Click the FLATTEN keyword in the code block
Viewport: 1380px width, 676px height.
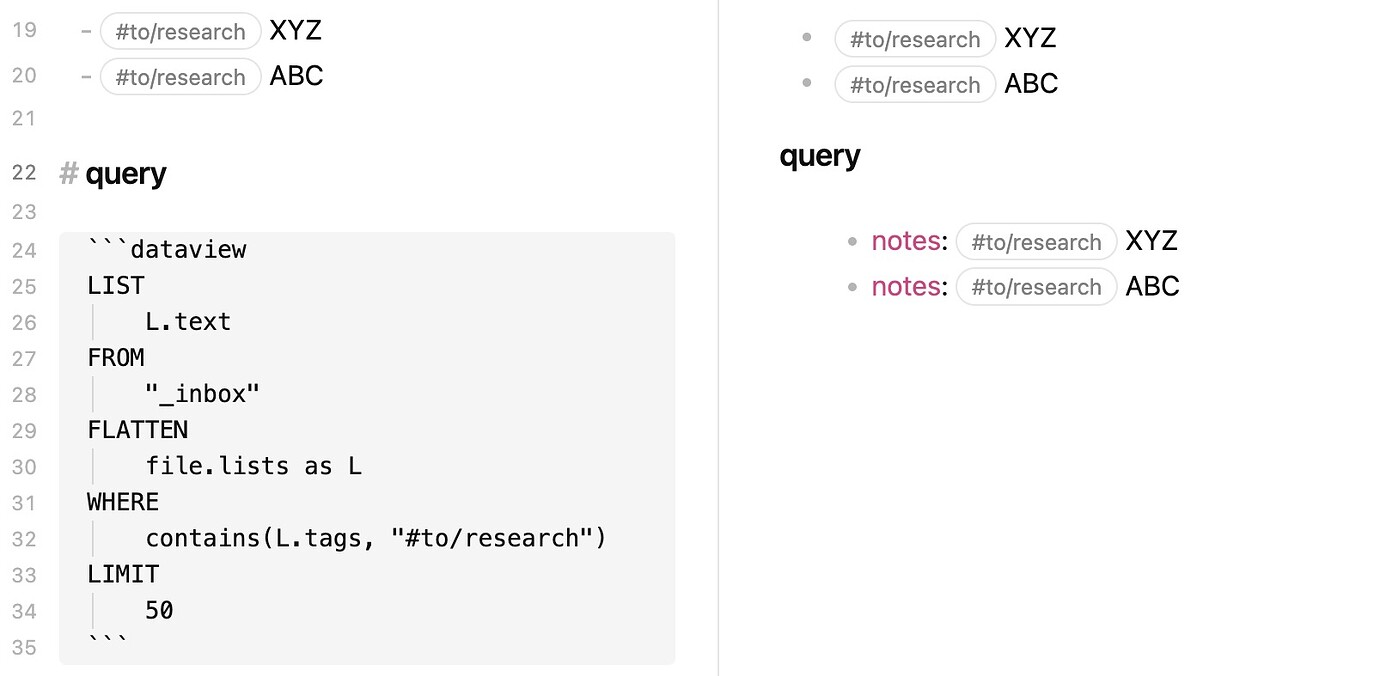137,430
